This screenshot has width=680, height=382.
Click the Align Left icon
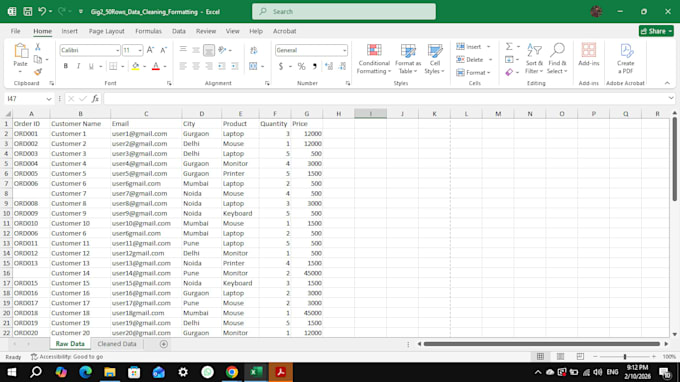(x=183, y=66)
